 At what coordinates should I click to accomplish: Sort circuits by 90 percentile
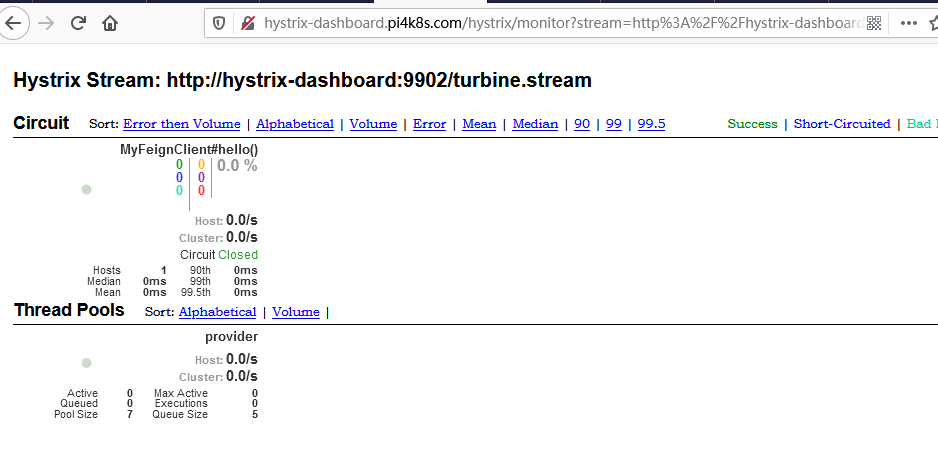pos(582,124)
